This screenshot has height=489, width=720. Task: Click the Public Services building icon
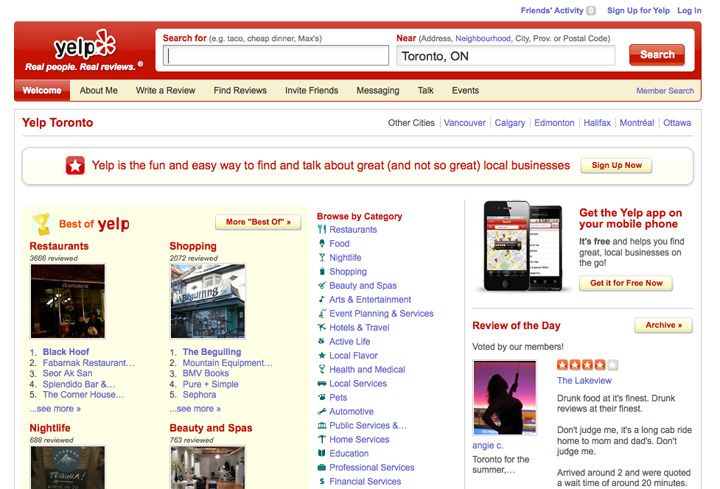(x=322, y=425)
